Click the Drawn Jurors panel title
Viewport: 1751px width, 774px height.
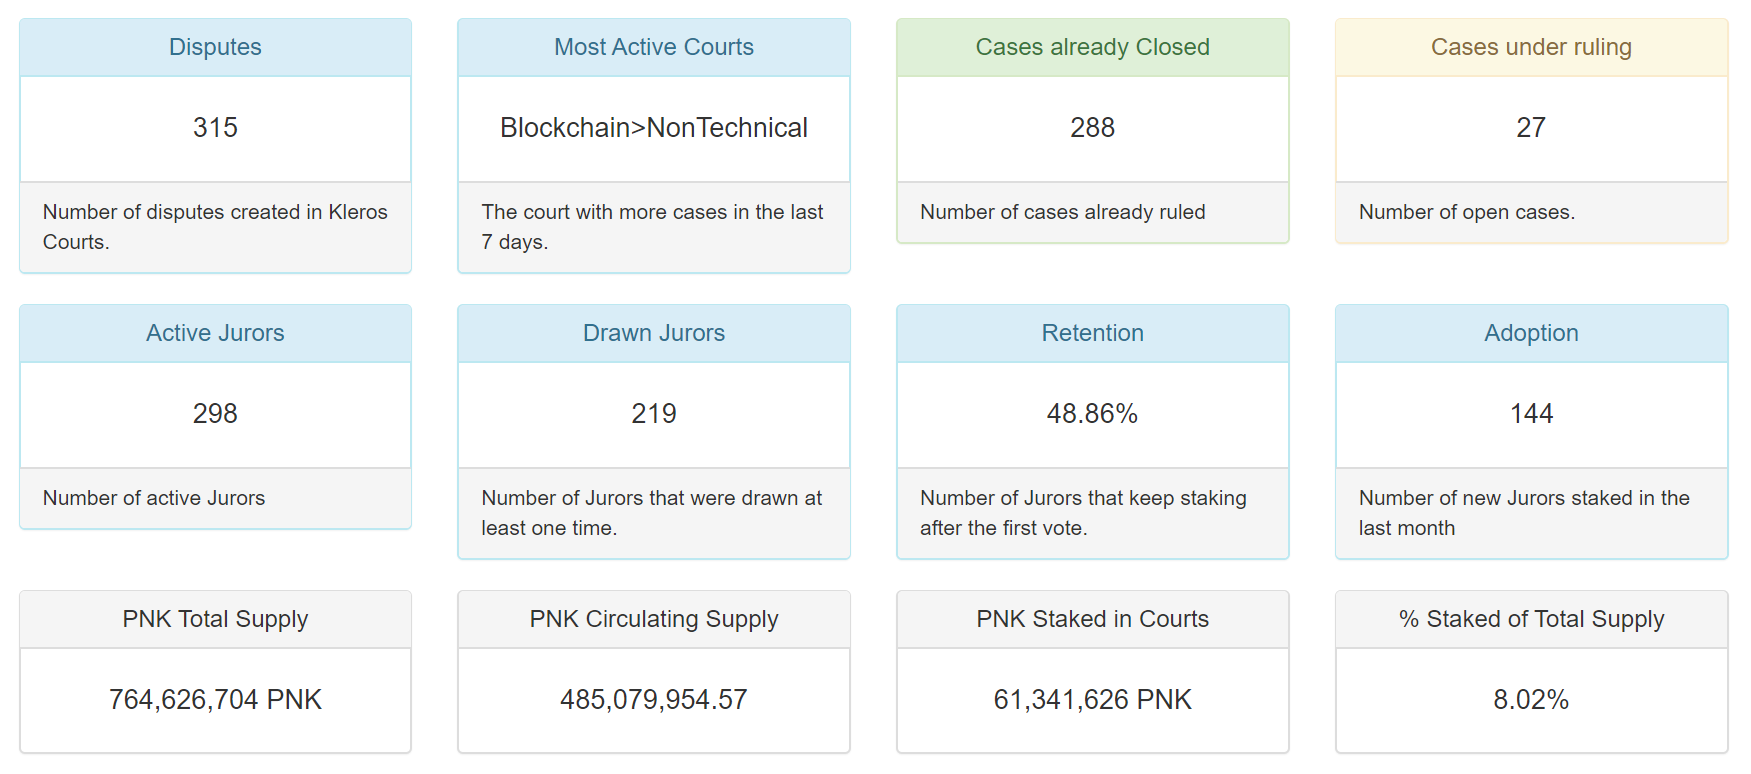[654, 333]
